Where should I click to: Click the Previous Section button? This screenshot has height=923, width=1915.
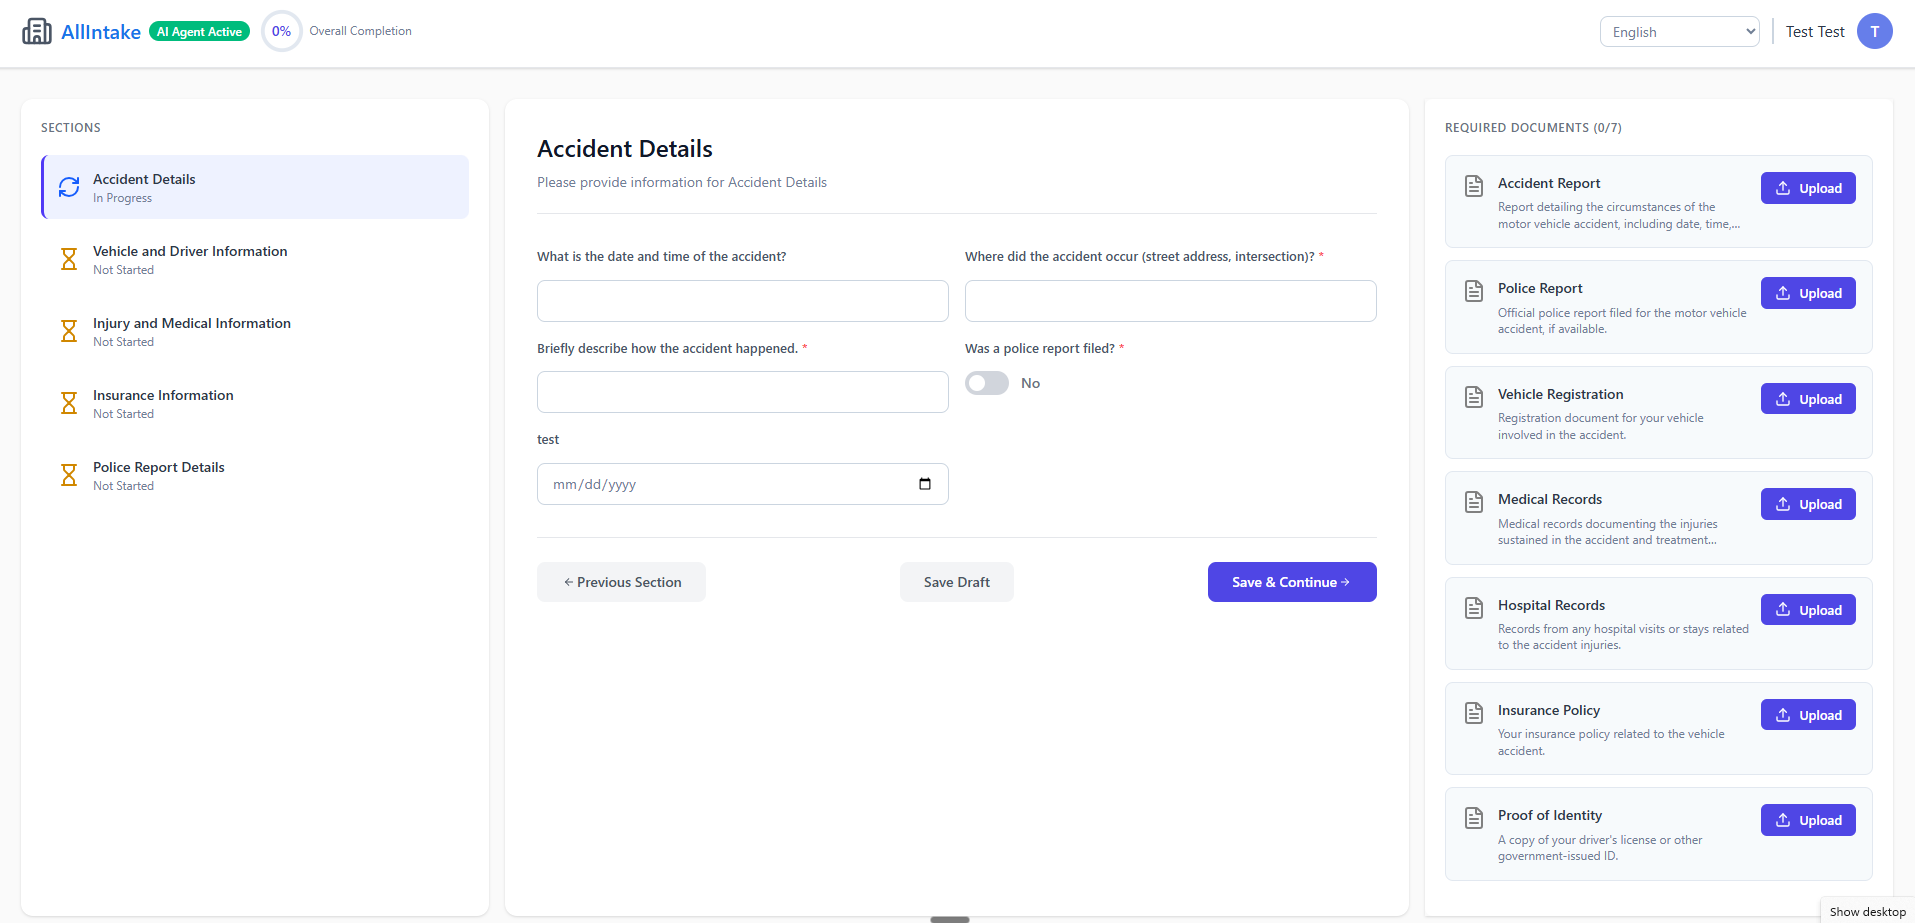pos(621,582)
